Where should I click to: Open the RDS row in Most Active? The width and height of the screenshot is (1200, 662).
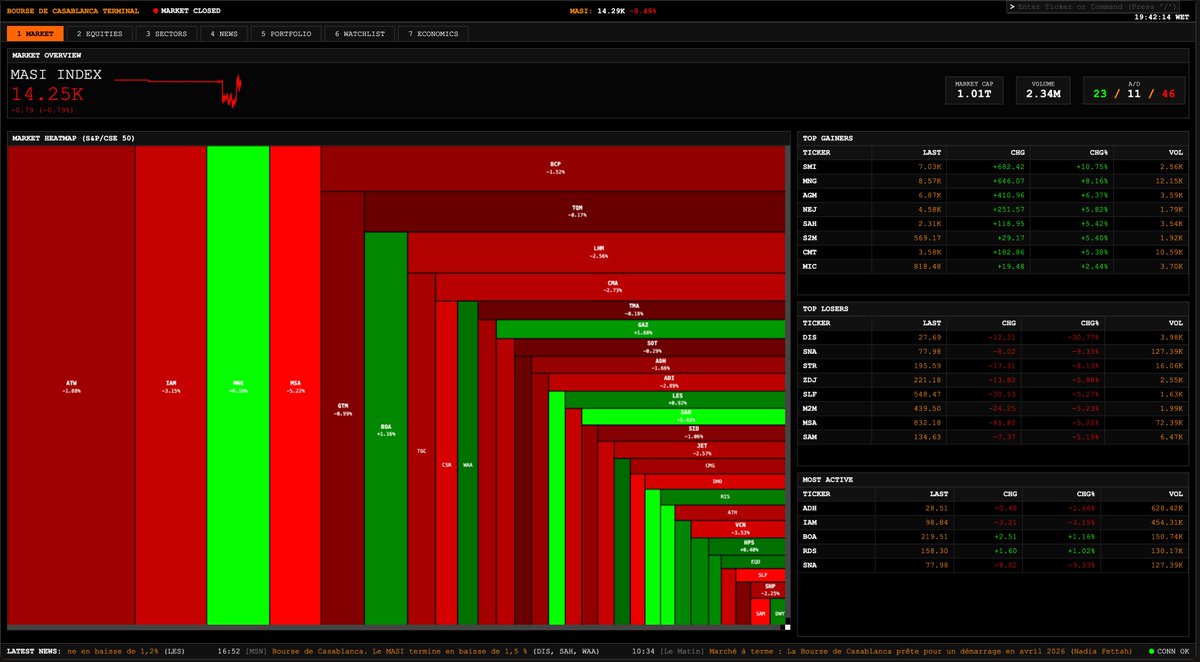(x=995, y=551)
